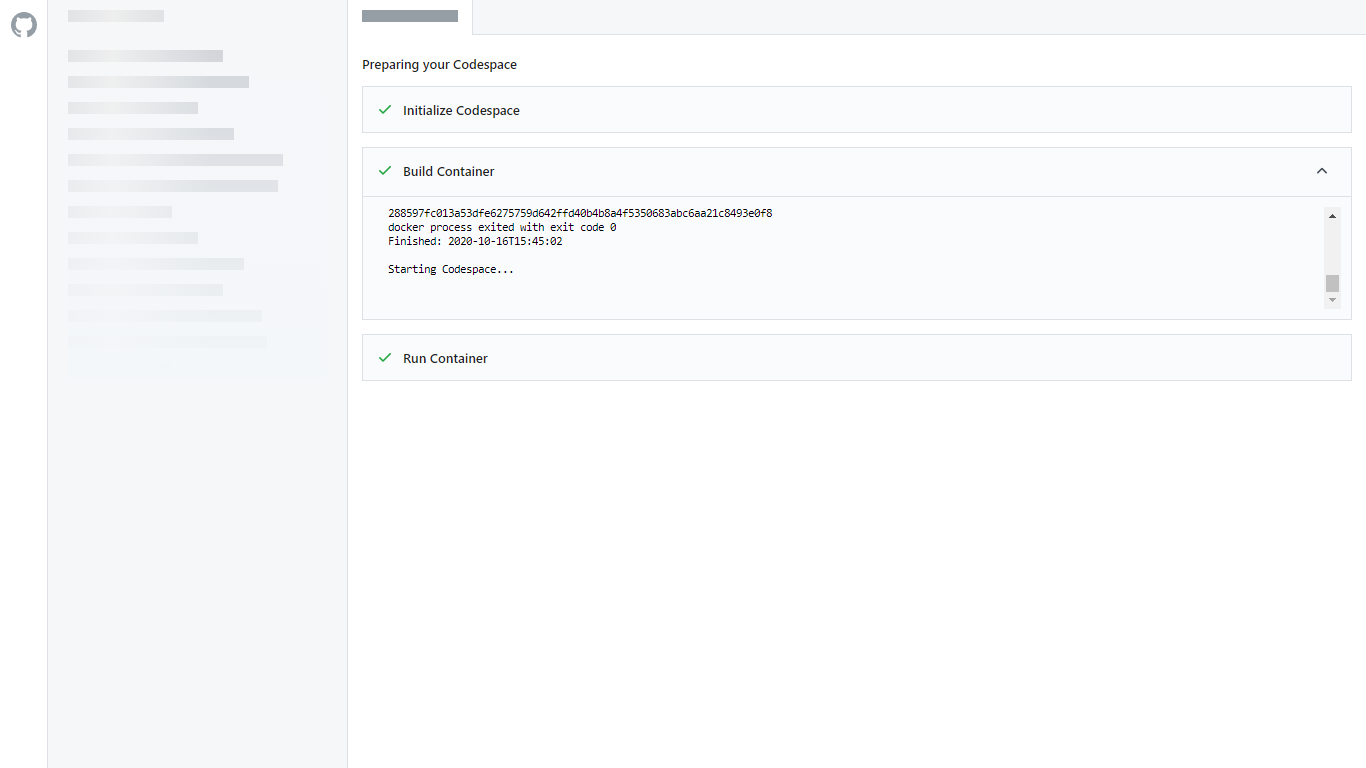1366x768 pixels.
Task: Click the container hash log line
Action: pyautogui.click(x=580, y=213)
